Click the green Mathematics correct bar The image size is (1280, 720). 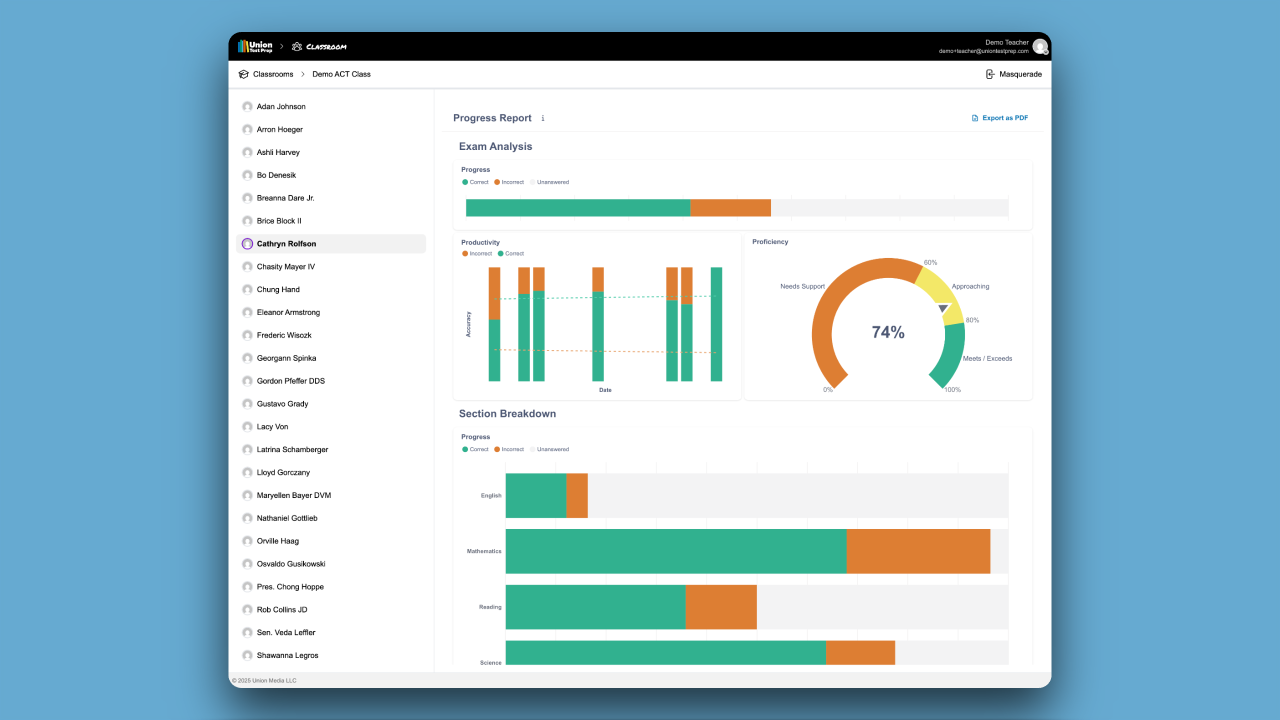(x=675, y=551)
